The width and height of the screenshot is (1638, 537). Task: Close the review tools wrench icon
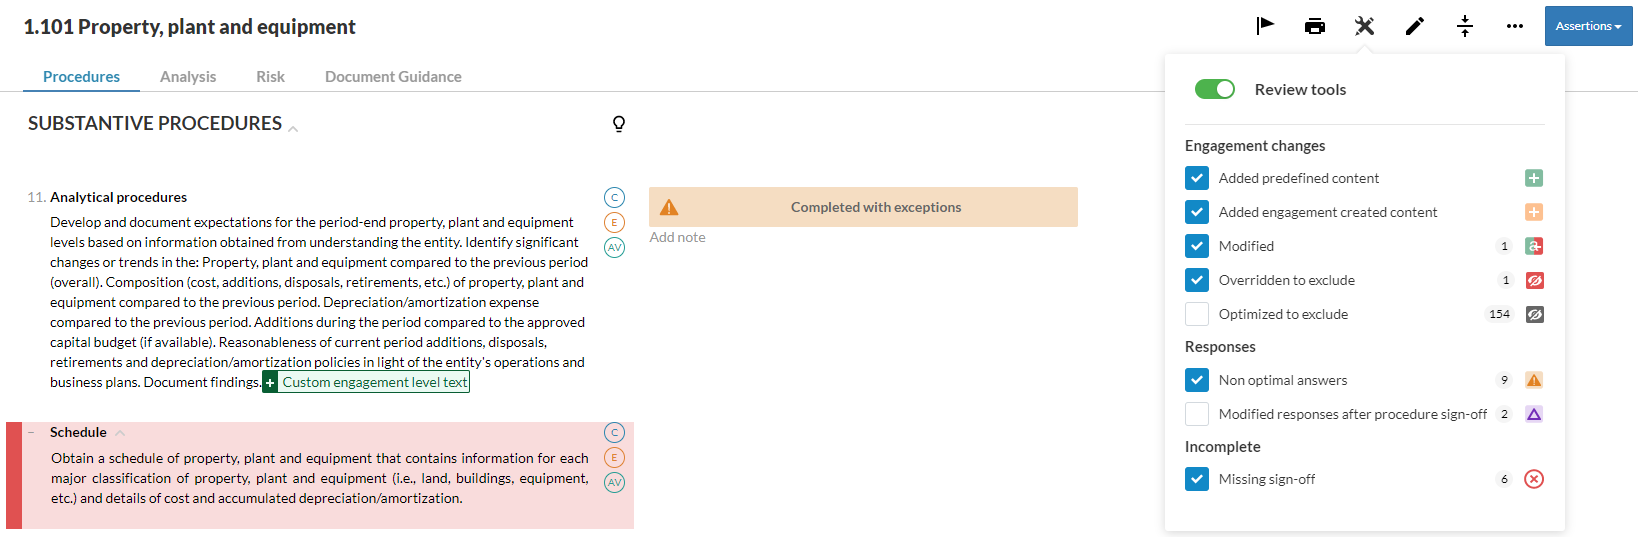pyautogui.click(x=1364, y=26)
